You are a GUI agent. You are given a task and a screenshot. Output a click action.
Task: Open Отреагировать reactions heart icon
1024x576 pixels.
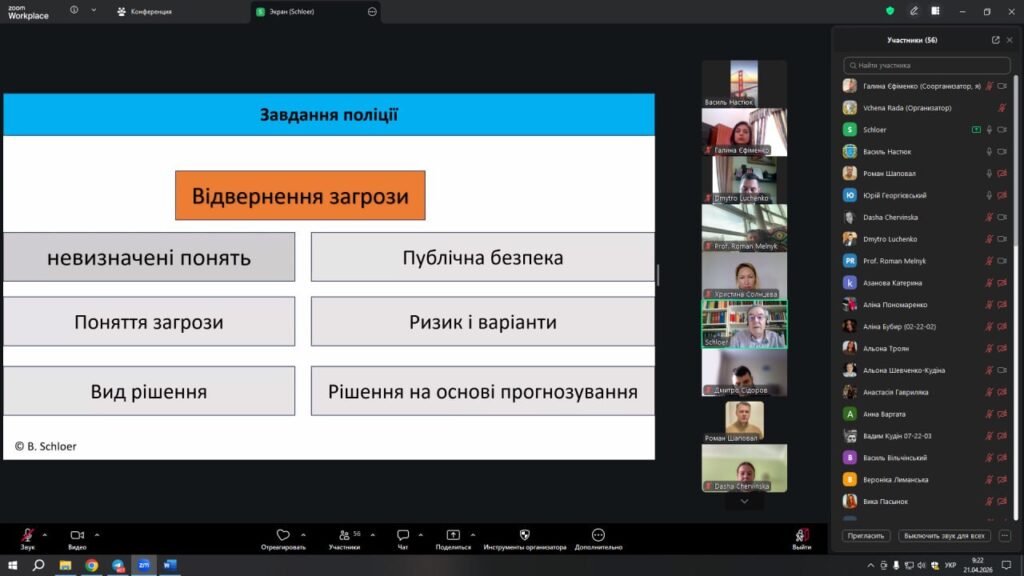click(x=283, y=535)
